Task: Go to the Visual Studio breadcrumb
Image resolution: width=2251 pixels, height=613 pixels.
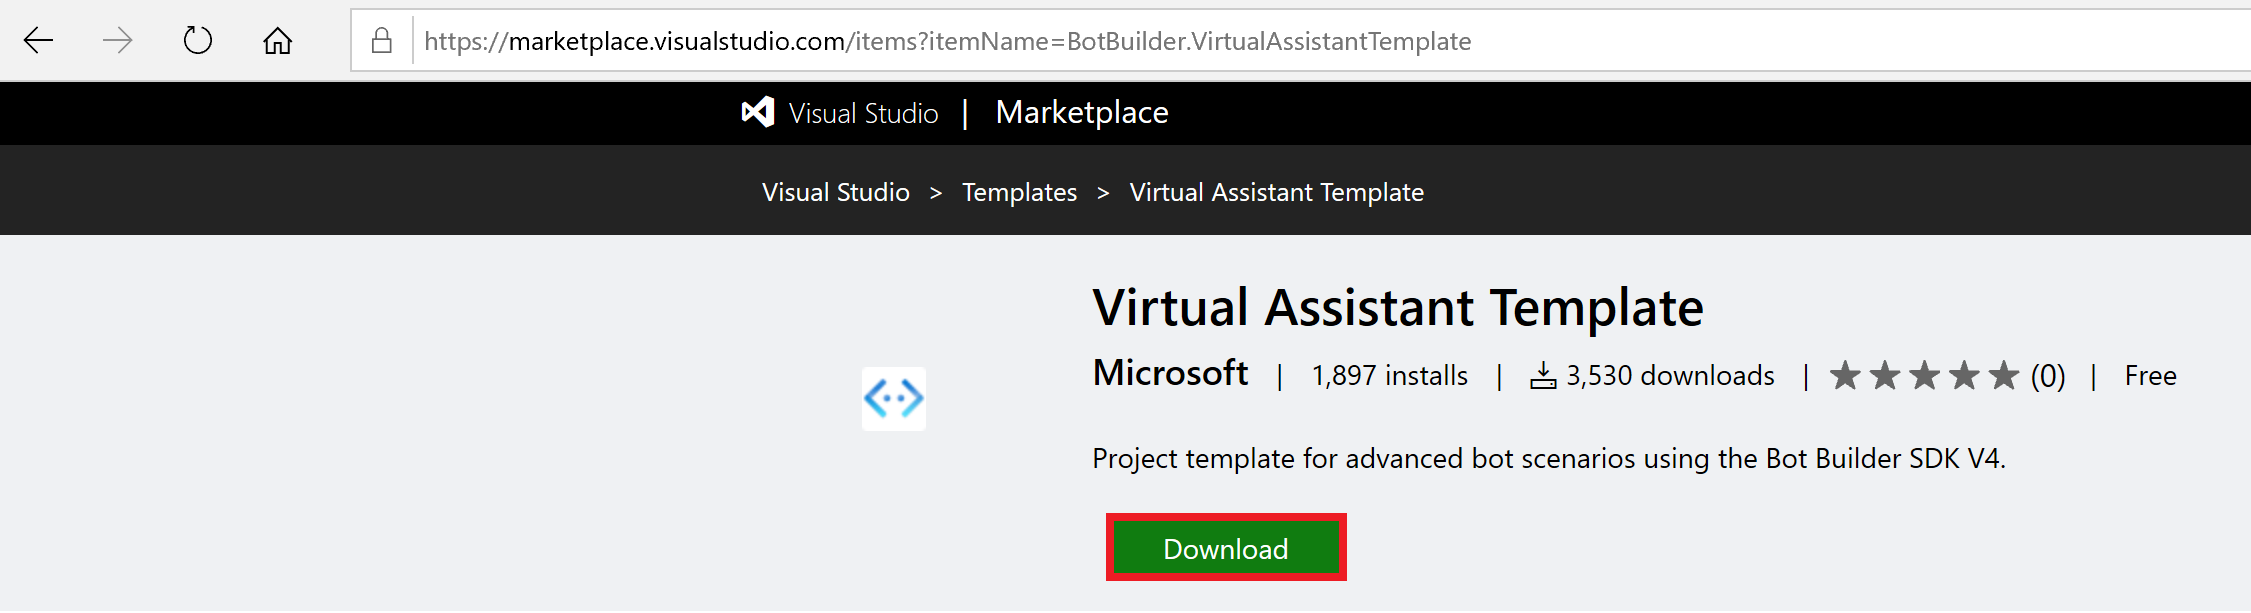Action: pos(836,192)
